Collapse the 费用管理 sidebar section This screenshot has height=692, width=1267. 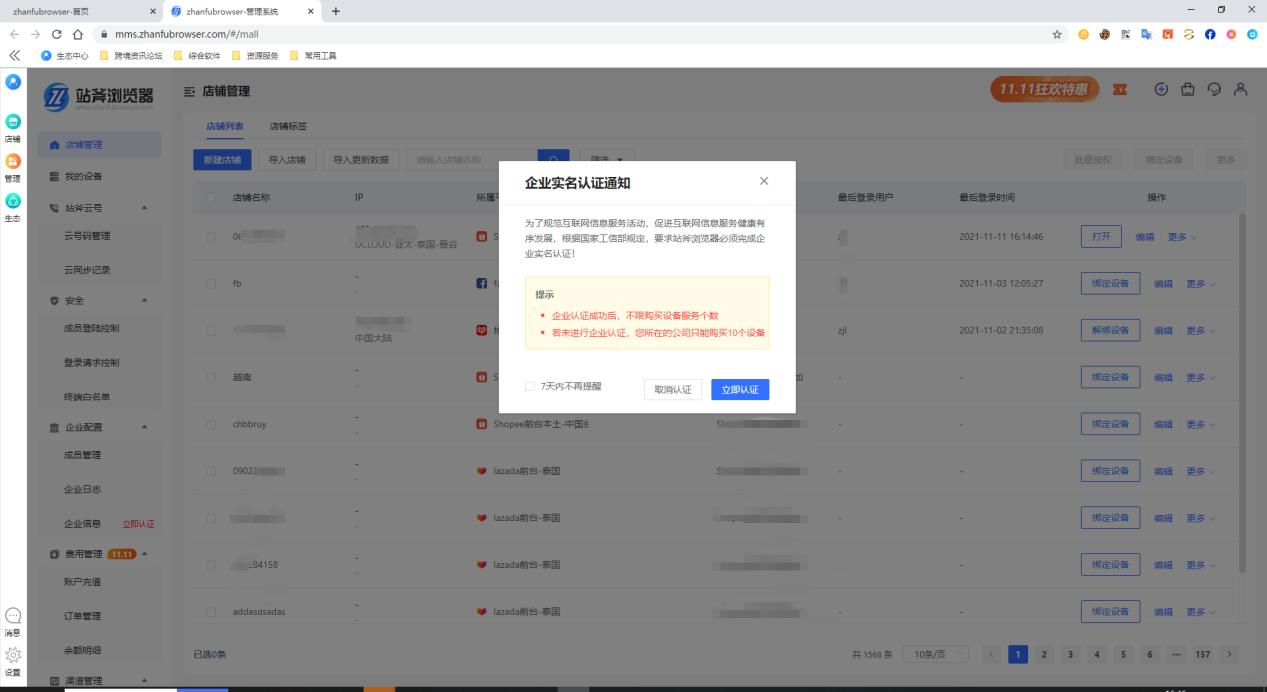pos(143,554)
